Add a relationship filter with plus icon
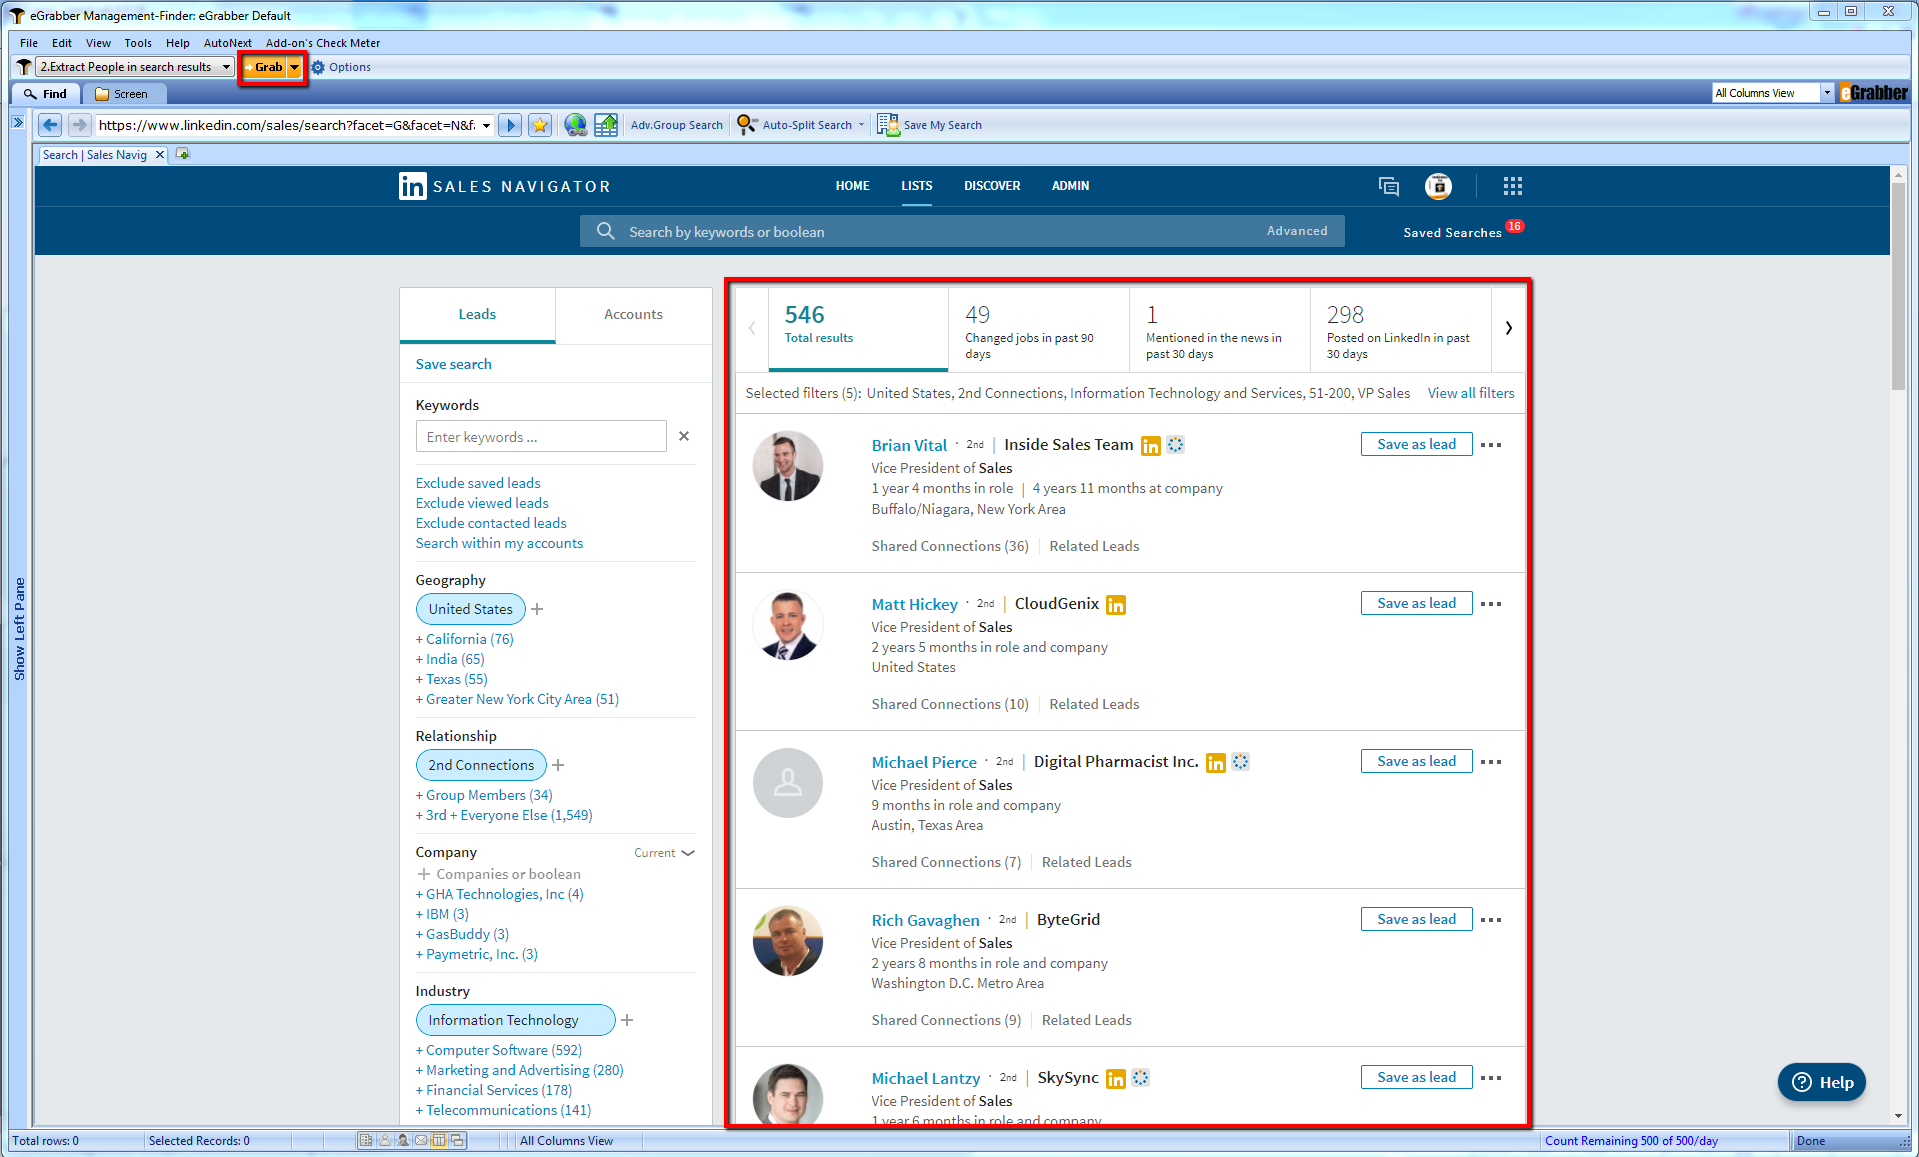The image size is (1919, 1157). pyautogui.click(x=558, y=765)
